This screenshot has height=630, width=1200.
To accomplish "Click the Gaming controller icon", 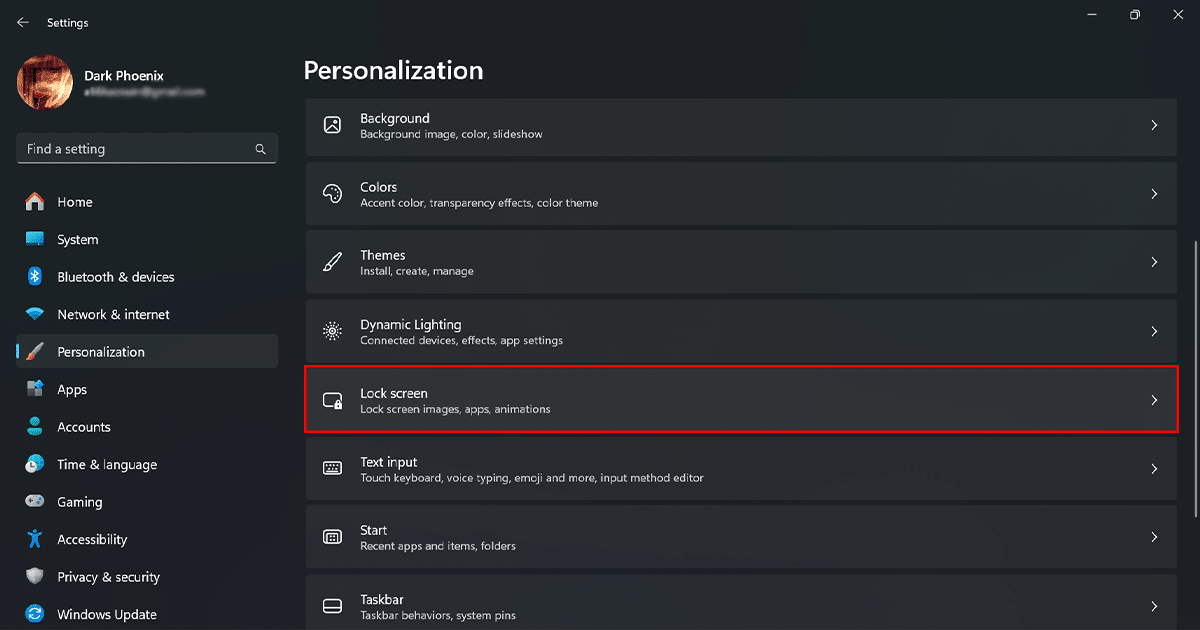I will point(35,502).
